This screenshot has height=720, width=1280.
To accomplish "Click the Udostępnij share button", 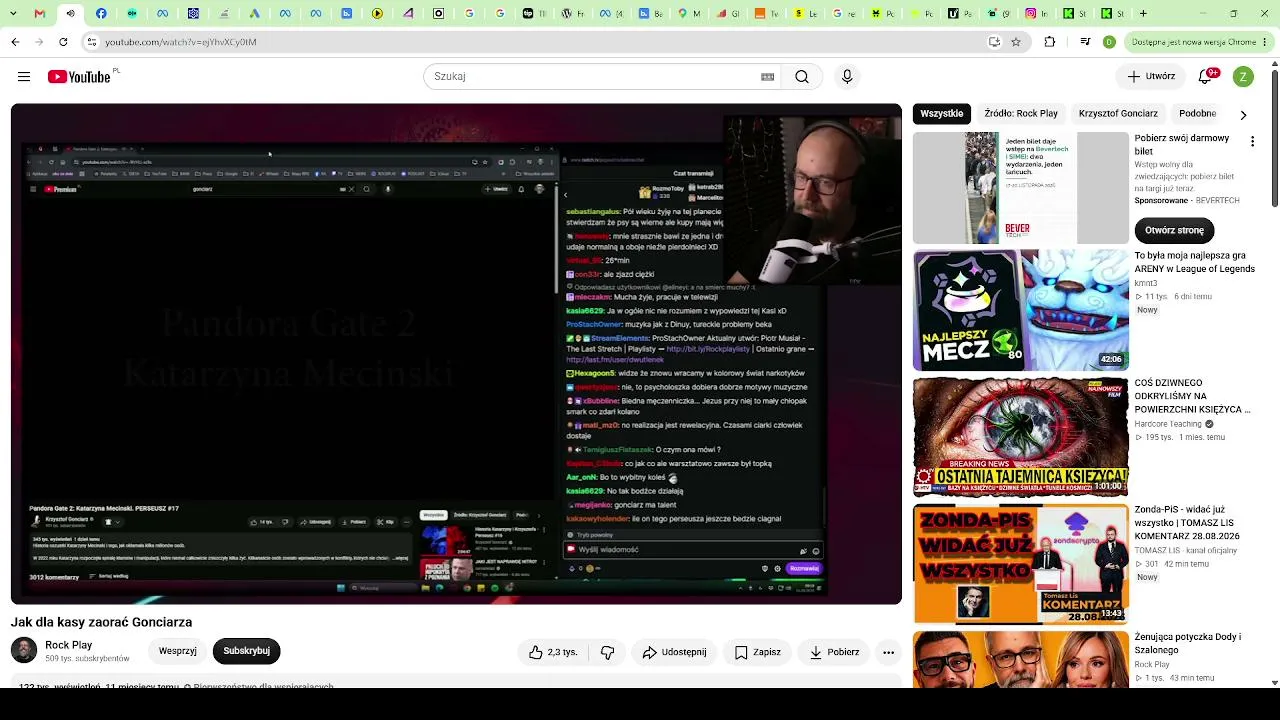I will click(x=674, y=652).
